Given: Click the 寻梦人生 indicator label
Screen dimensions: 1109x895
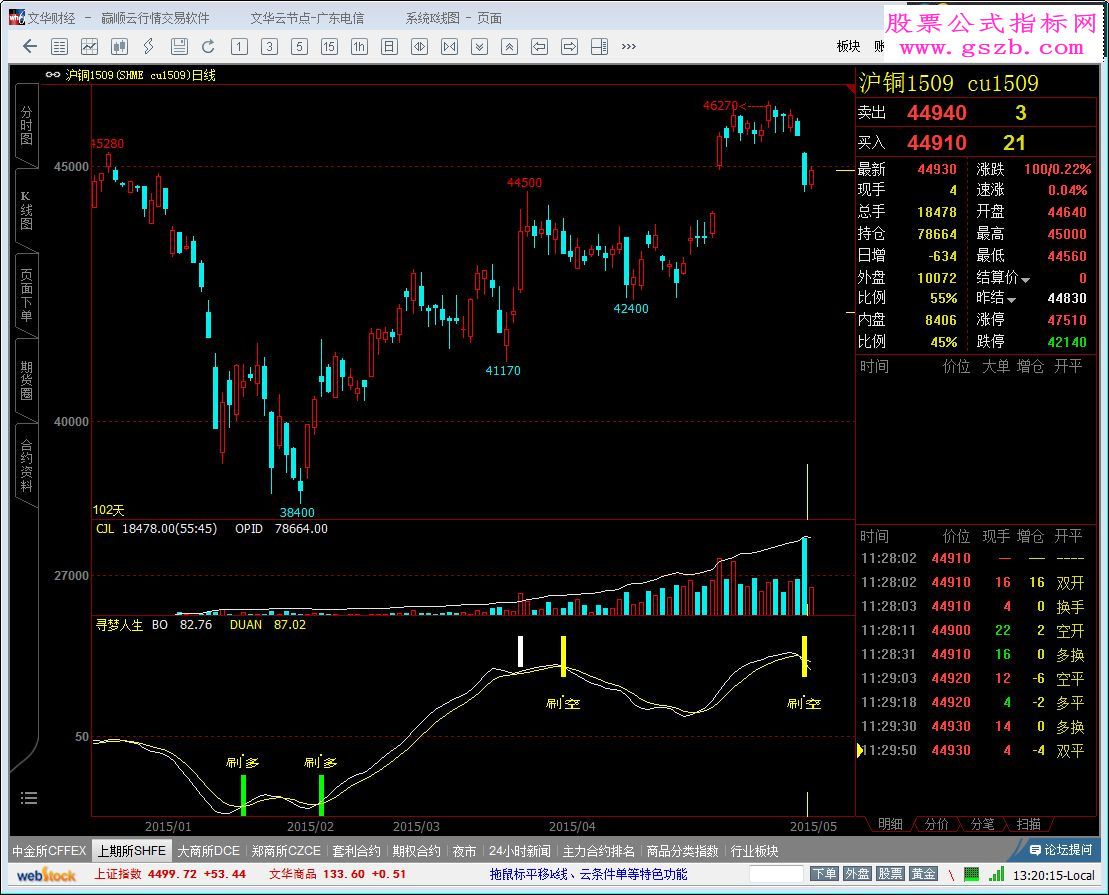Looking at the screenshot, I should [x=120, y=625].
